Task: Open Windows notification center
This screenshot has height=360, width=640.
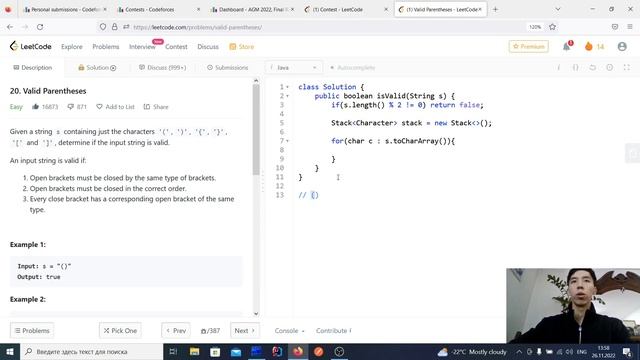Action: pyautogui.click(x=627, y=351)
